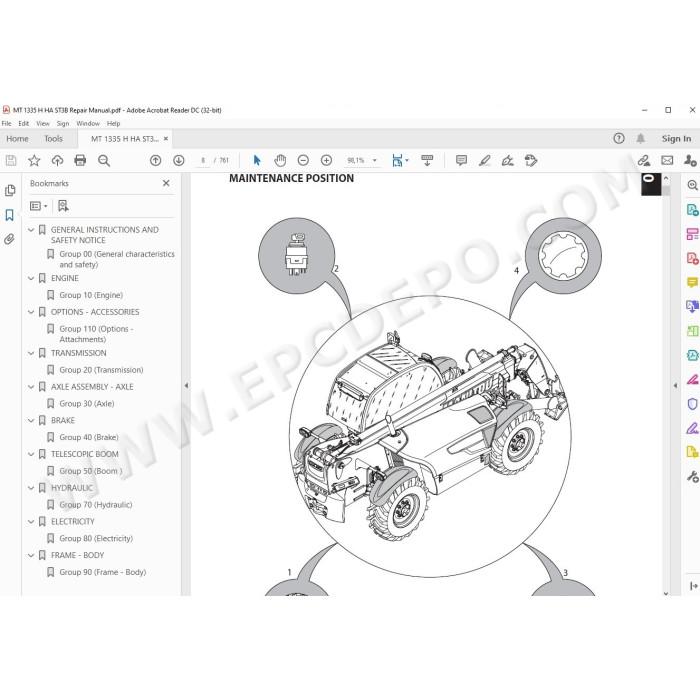Open the Help menu
This screenshot has height=700, width=700.
[x=113, y=124]
